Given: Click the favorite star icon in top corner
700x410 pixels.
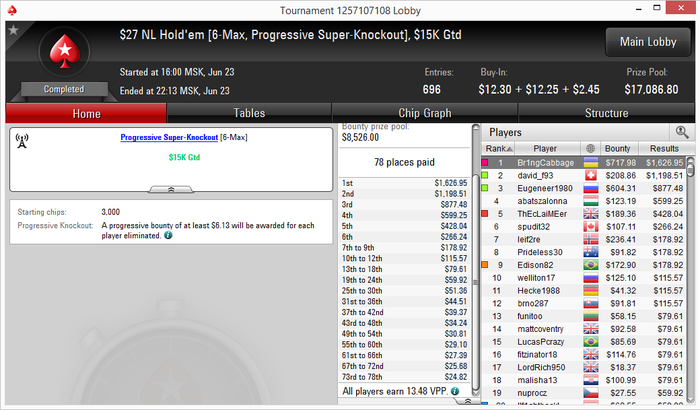Looking at the screenshot, I should pos(13,30).
